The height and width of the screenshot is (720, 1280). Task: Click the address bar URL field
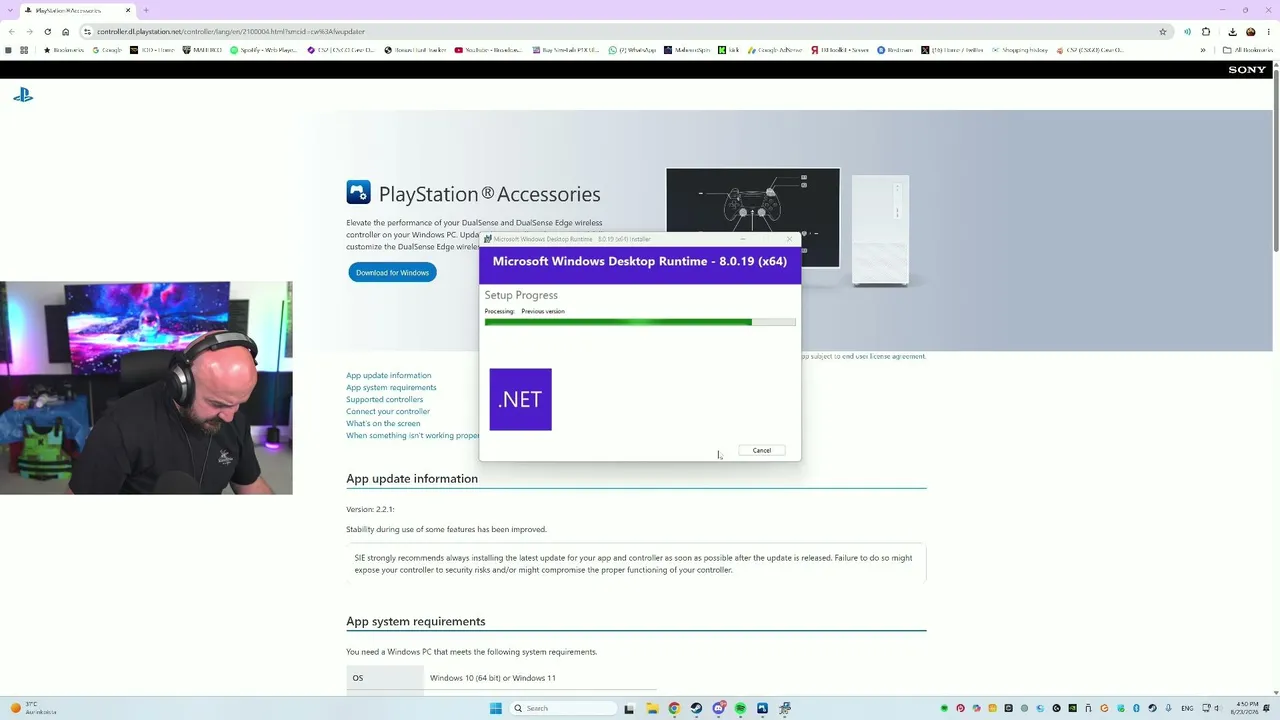click(x=620, y=31)
